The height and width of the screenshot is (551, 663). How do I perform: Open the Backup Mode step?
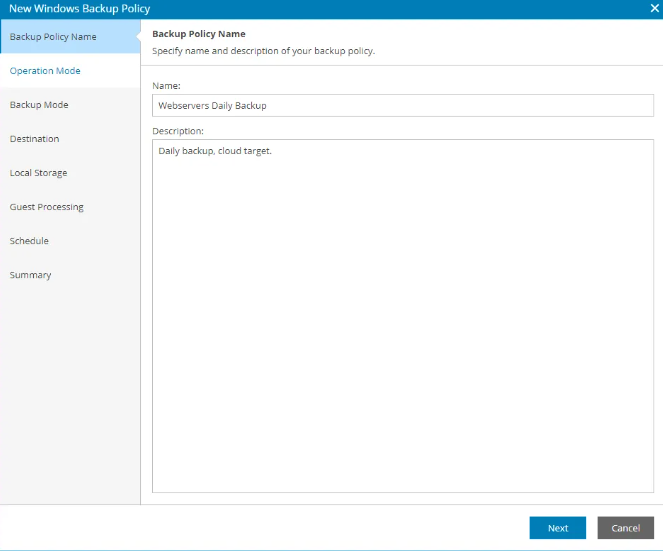(39, 105)
